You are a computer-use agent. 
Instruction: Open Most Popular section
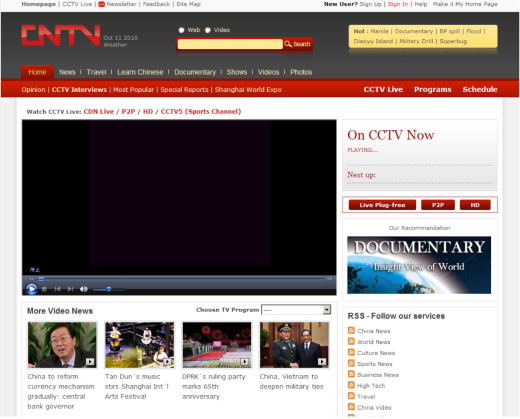click(133, 90)
